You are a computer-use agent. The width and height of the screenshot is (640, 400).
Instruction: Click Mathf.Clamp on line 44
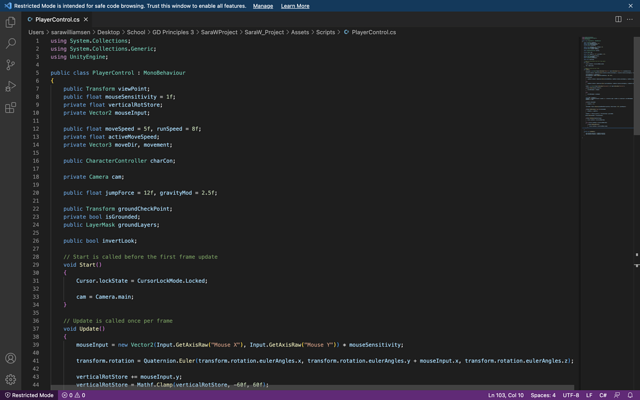click(x=155, y=385)
